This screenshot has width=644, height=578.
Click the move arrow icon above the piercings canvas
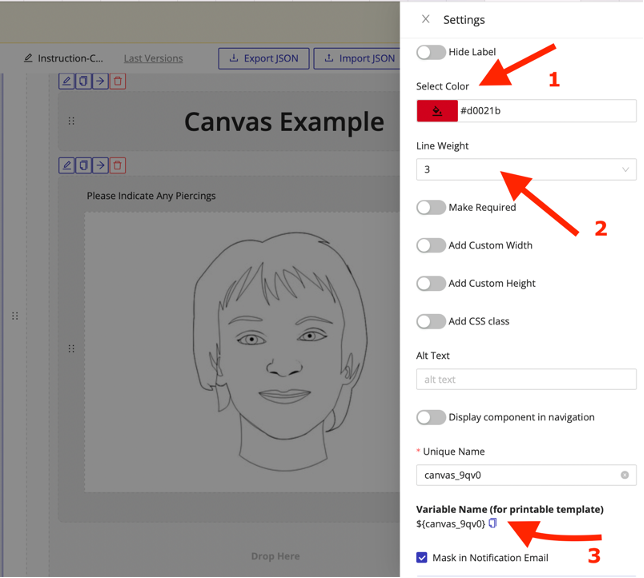click(x=101, y=165)
